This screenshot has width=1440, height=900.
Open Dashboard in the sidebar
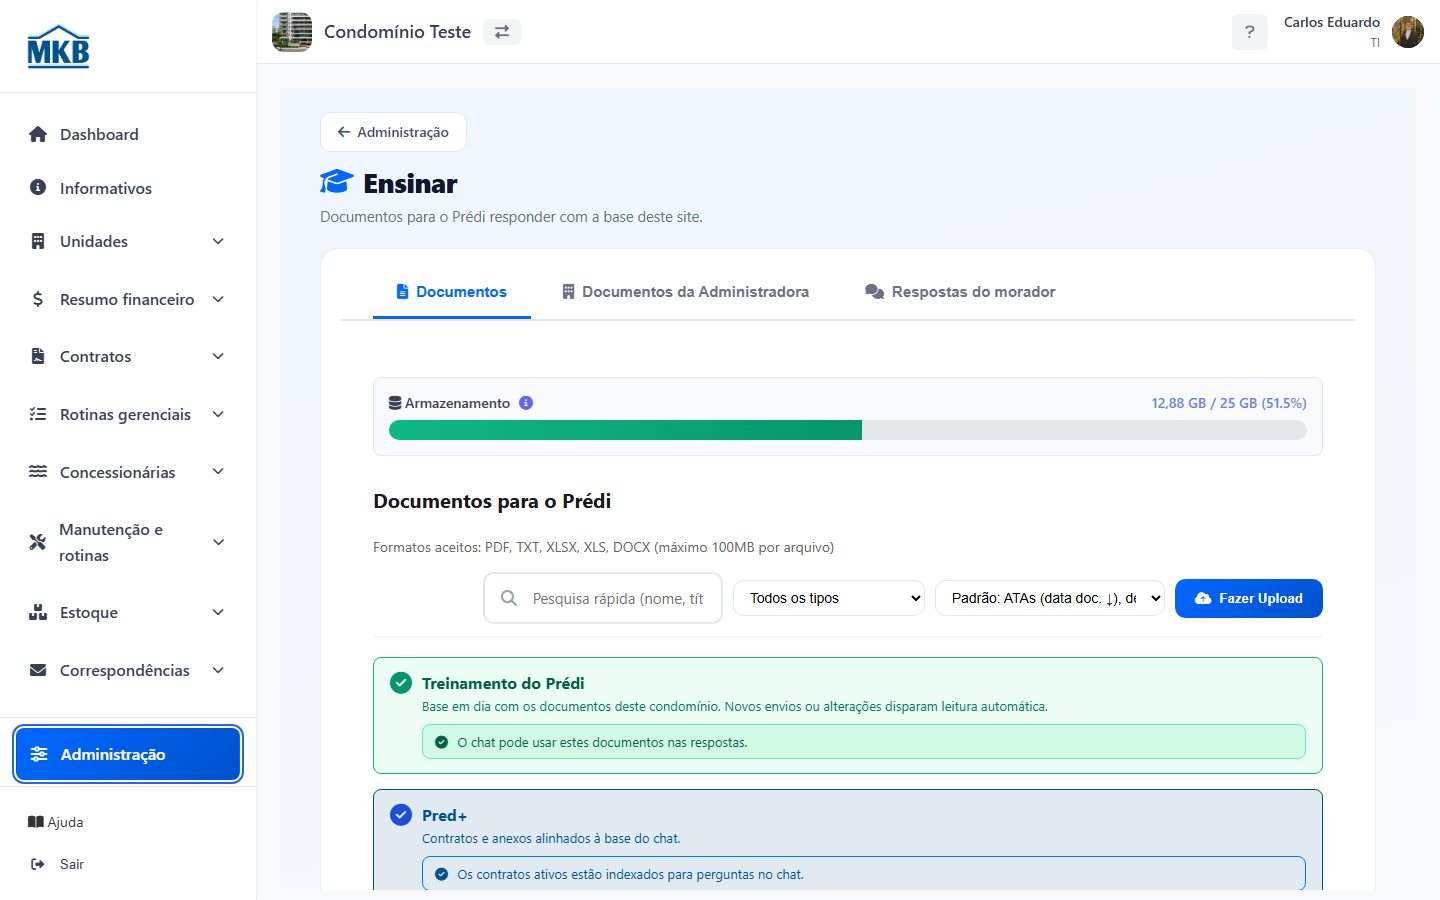128,134
